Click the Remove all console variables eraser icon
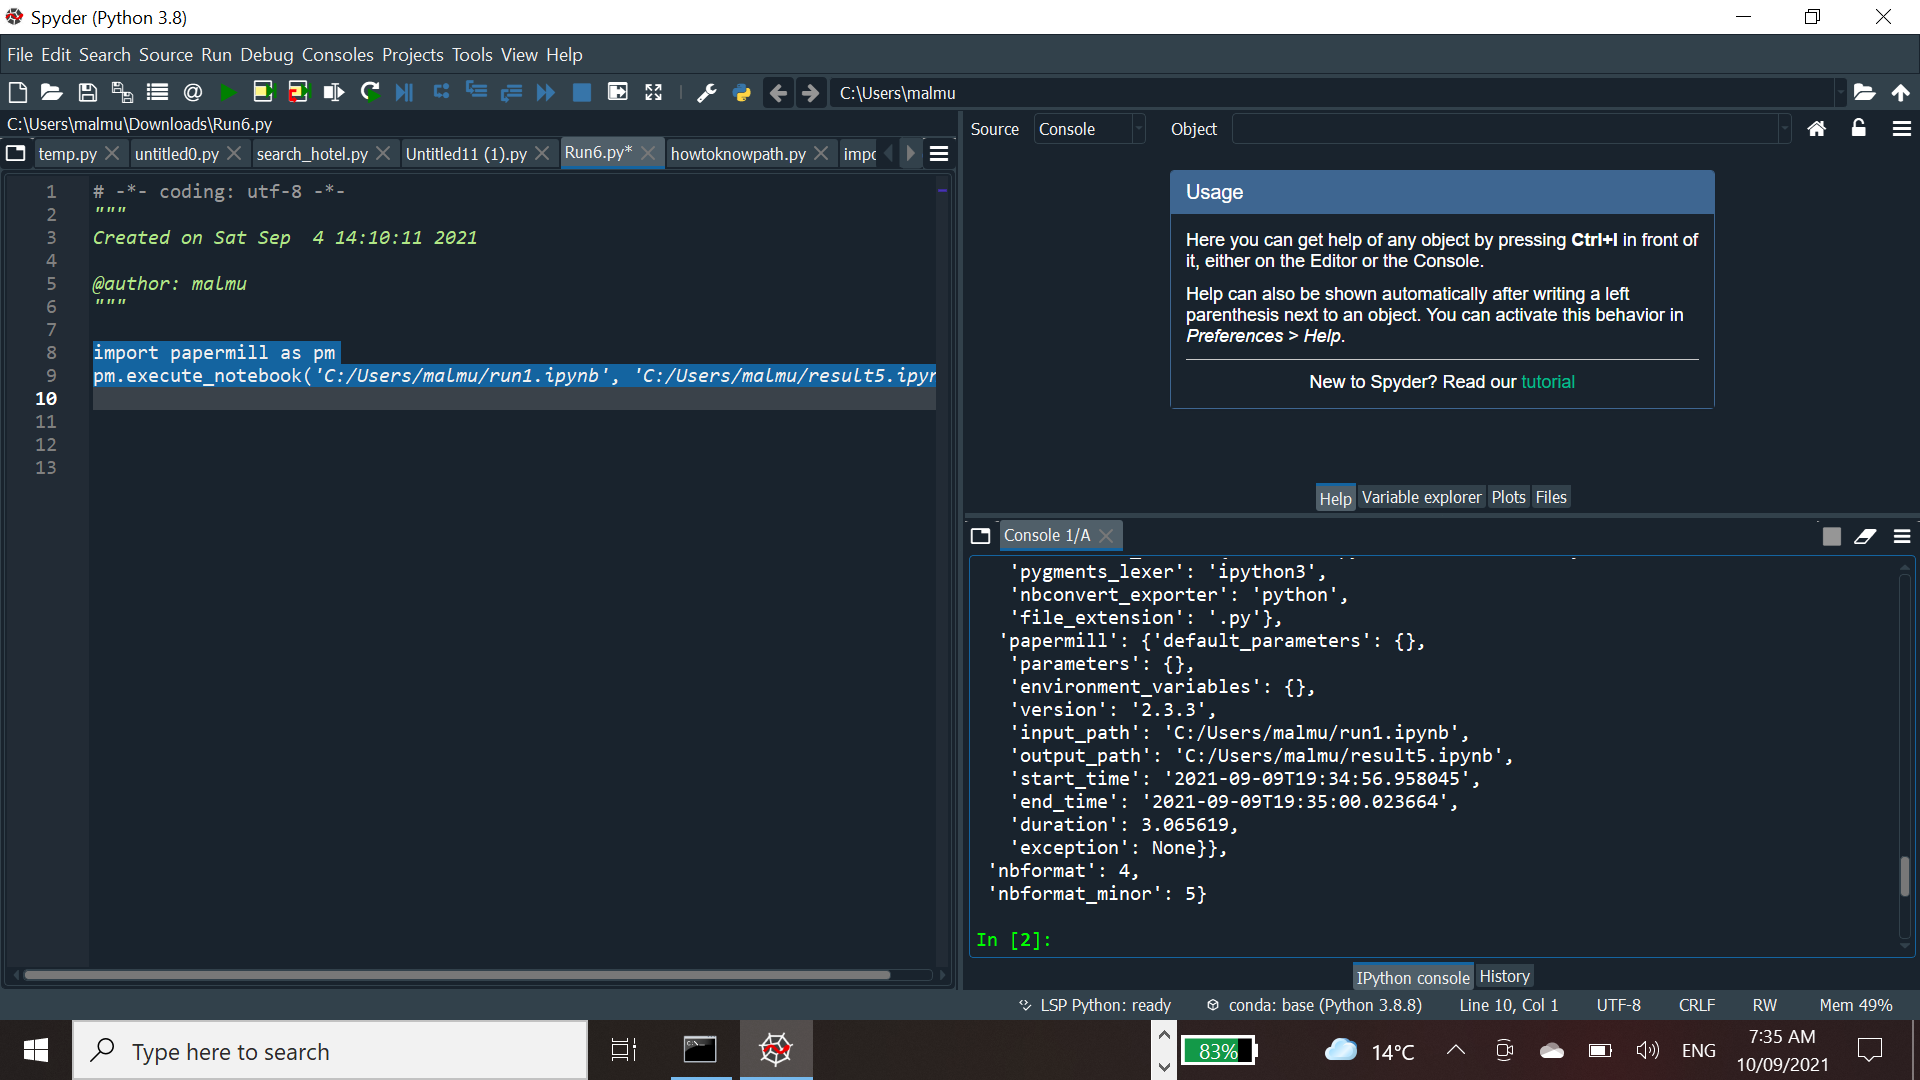This screenshot has width=1920, height=1080. tap(1866, 536)
